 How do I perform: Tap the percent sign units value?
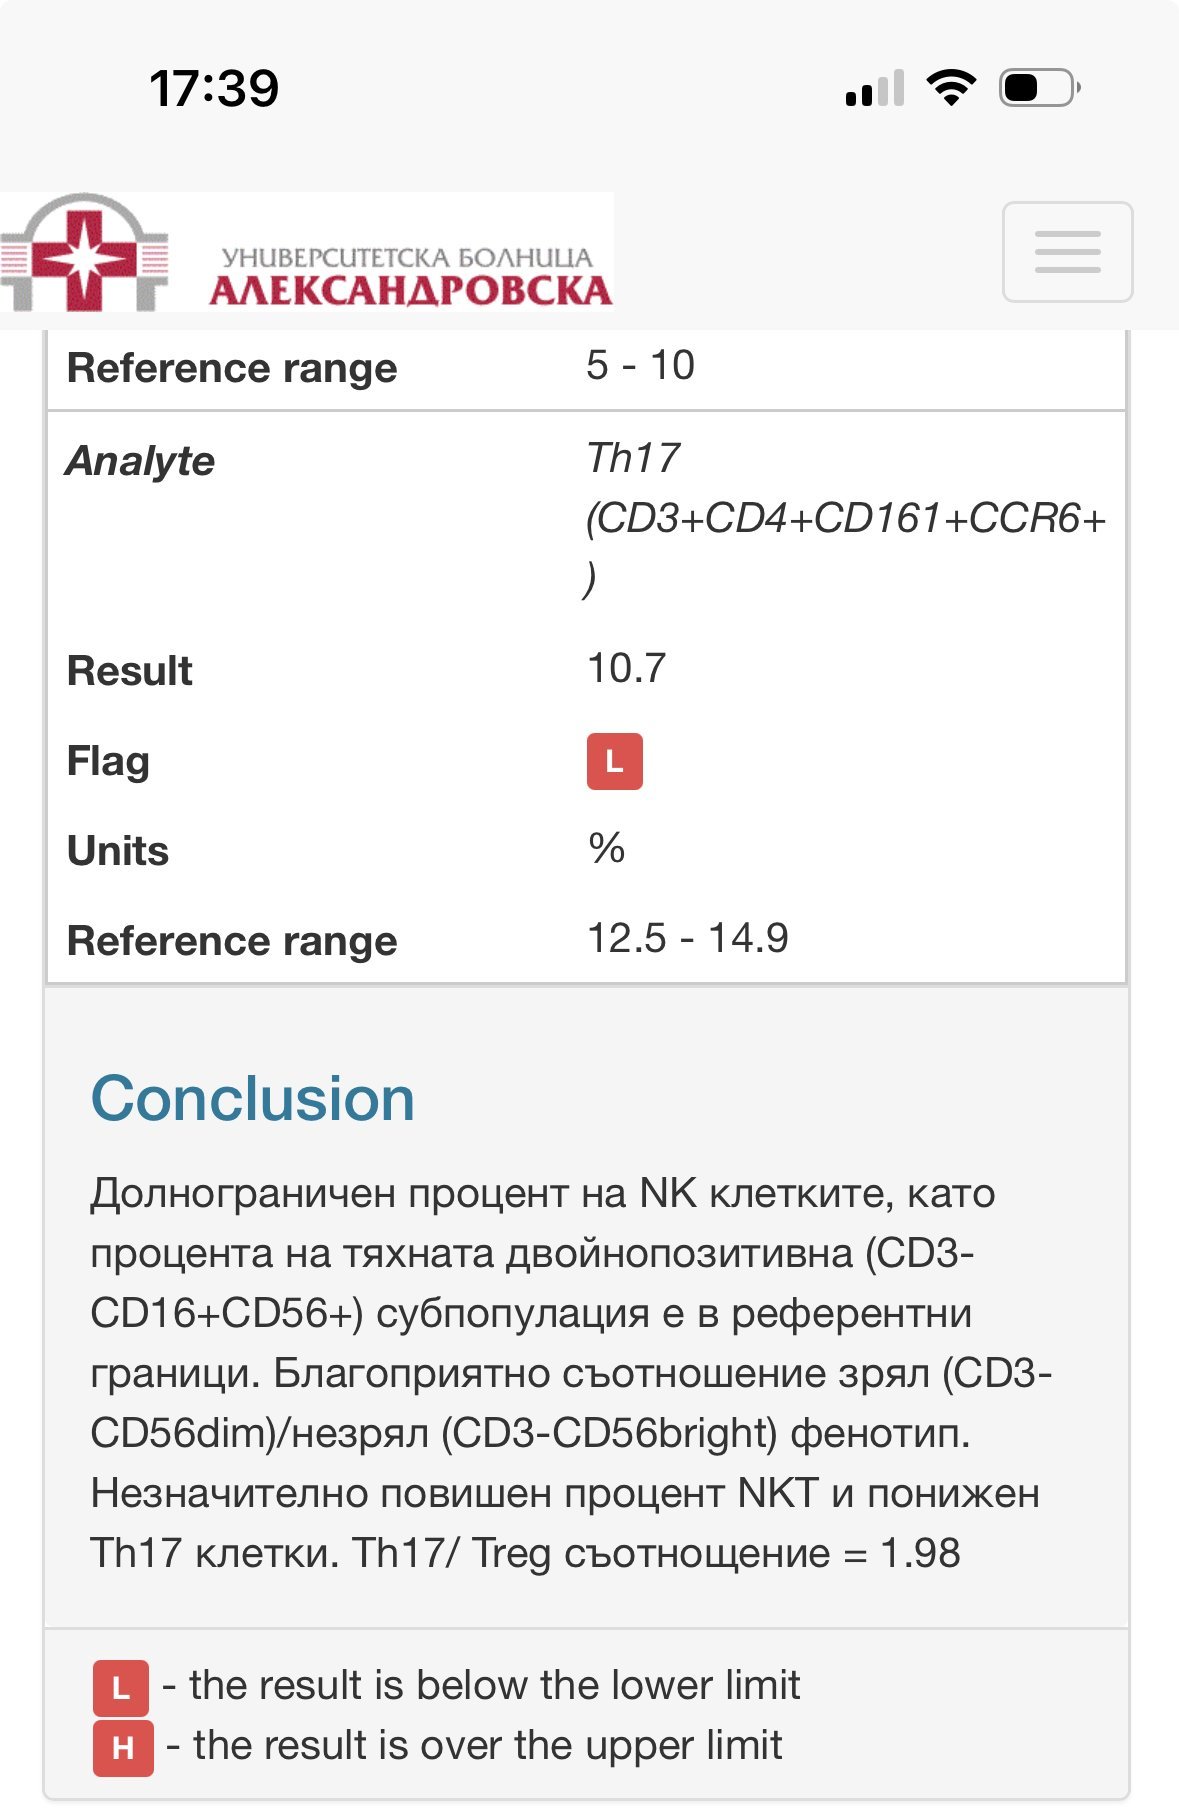point(607,848)
